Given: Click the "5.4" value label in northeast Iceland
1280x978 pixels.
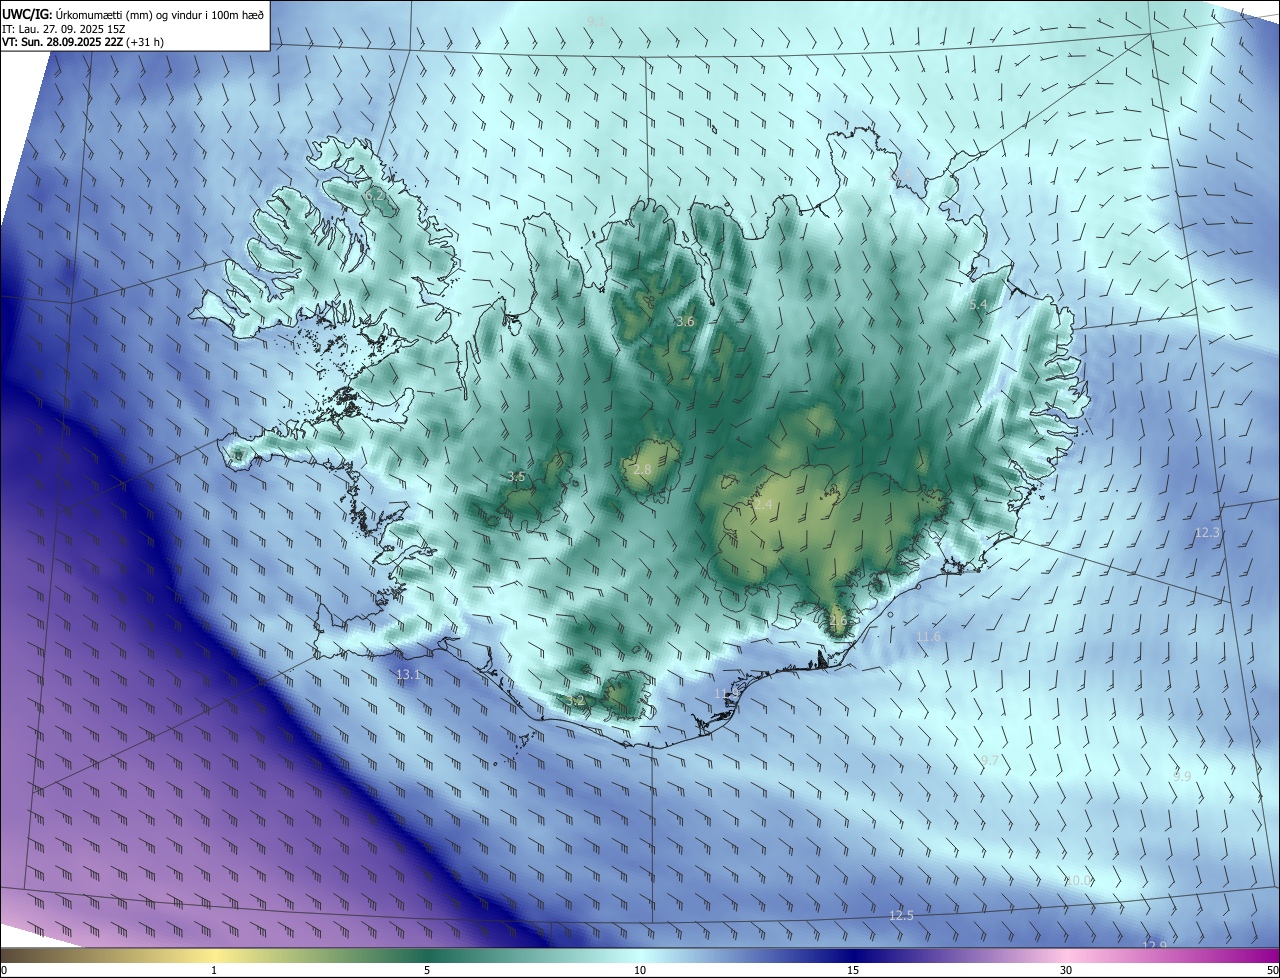Looking at the screenshot, I should pos(978,305).
